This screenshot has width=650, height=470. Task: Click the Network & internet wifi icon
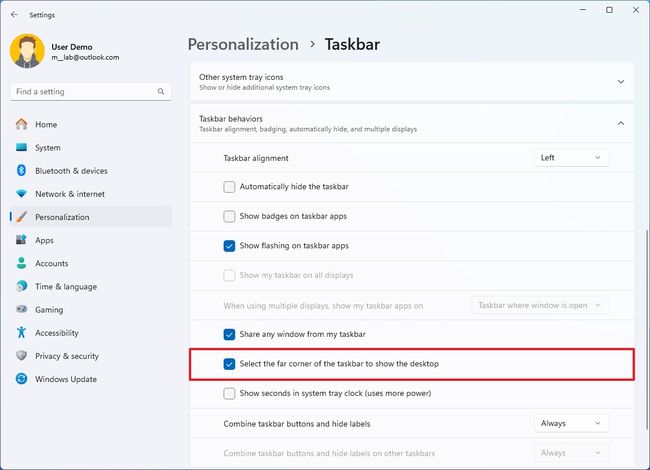pos(21,194)
